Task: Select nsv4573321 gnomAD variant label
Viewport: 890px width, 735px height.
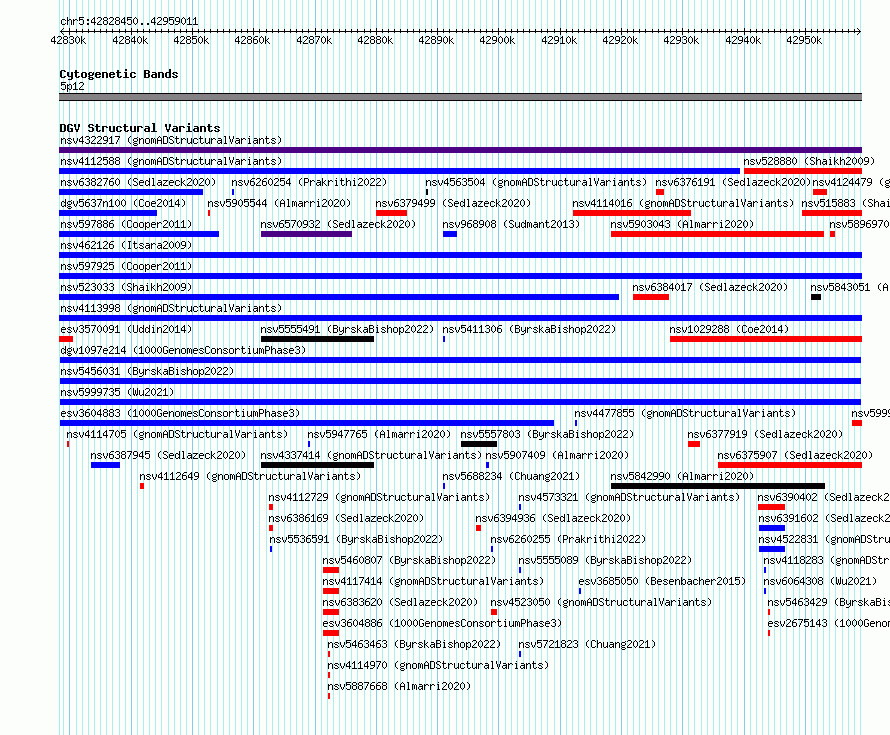Action: click(x=629, y=497)
